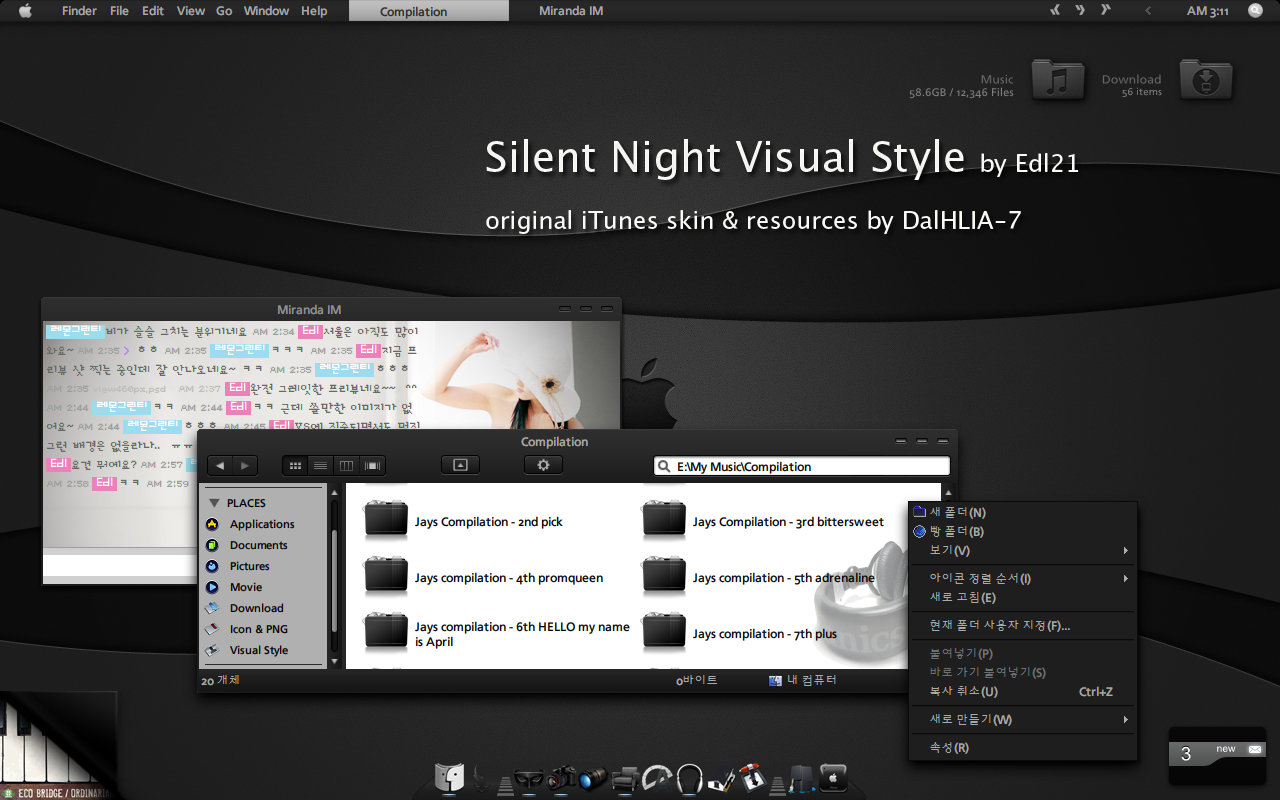
Task: Click the back navigation arrow in Compilation window
Action: (219, 464)
